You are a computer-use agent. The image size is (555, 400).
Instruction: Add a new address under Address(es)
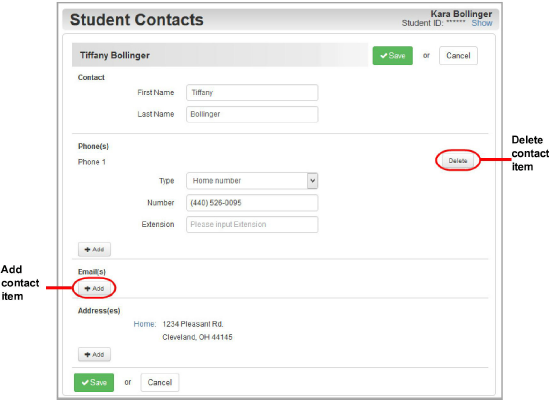tap(94, 354)
